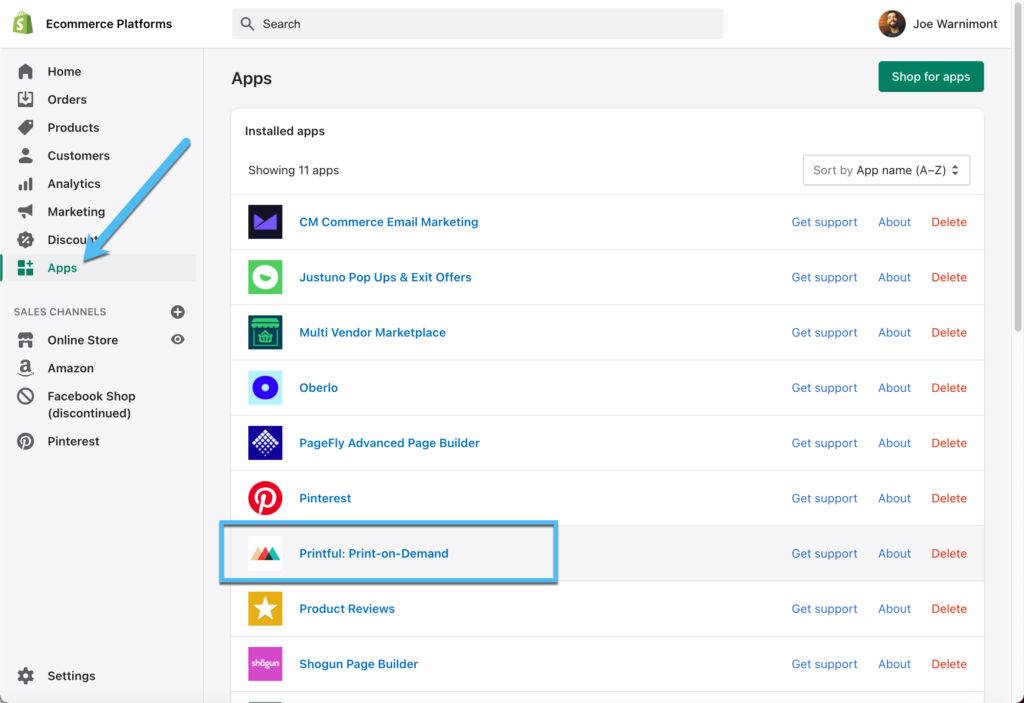Click the Shopify bag logo
This screenshot has width=1024, height=703.
[23, 24]
